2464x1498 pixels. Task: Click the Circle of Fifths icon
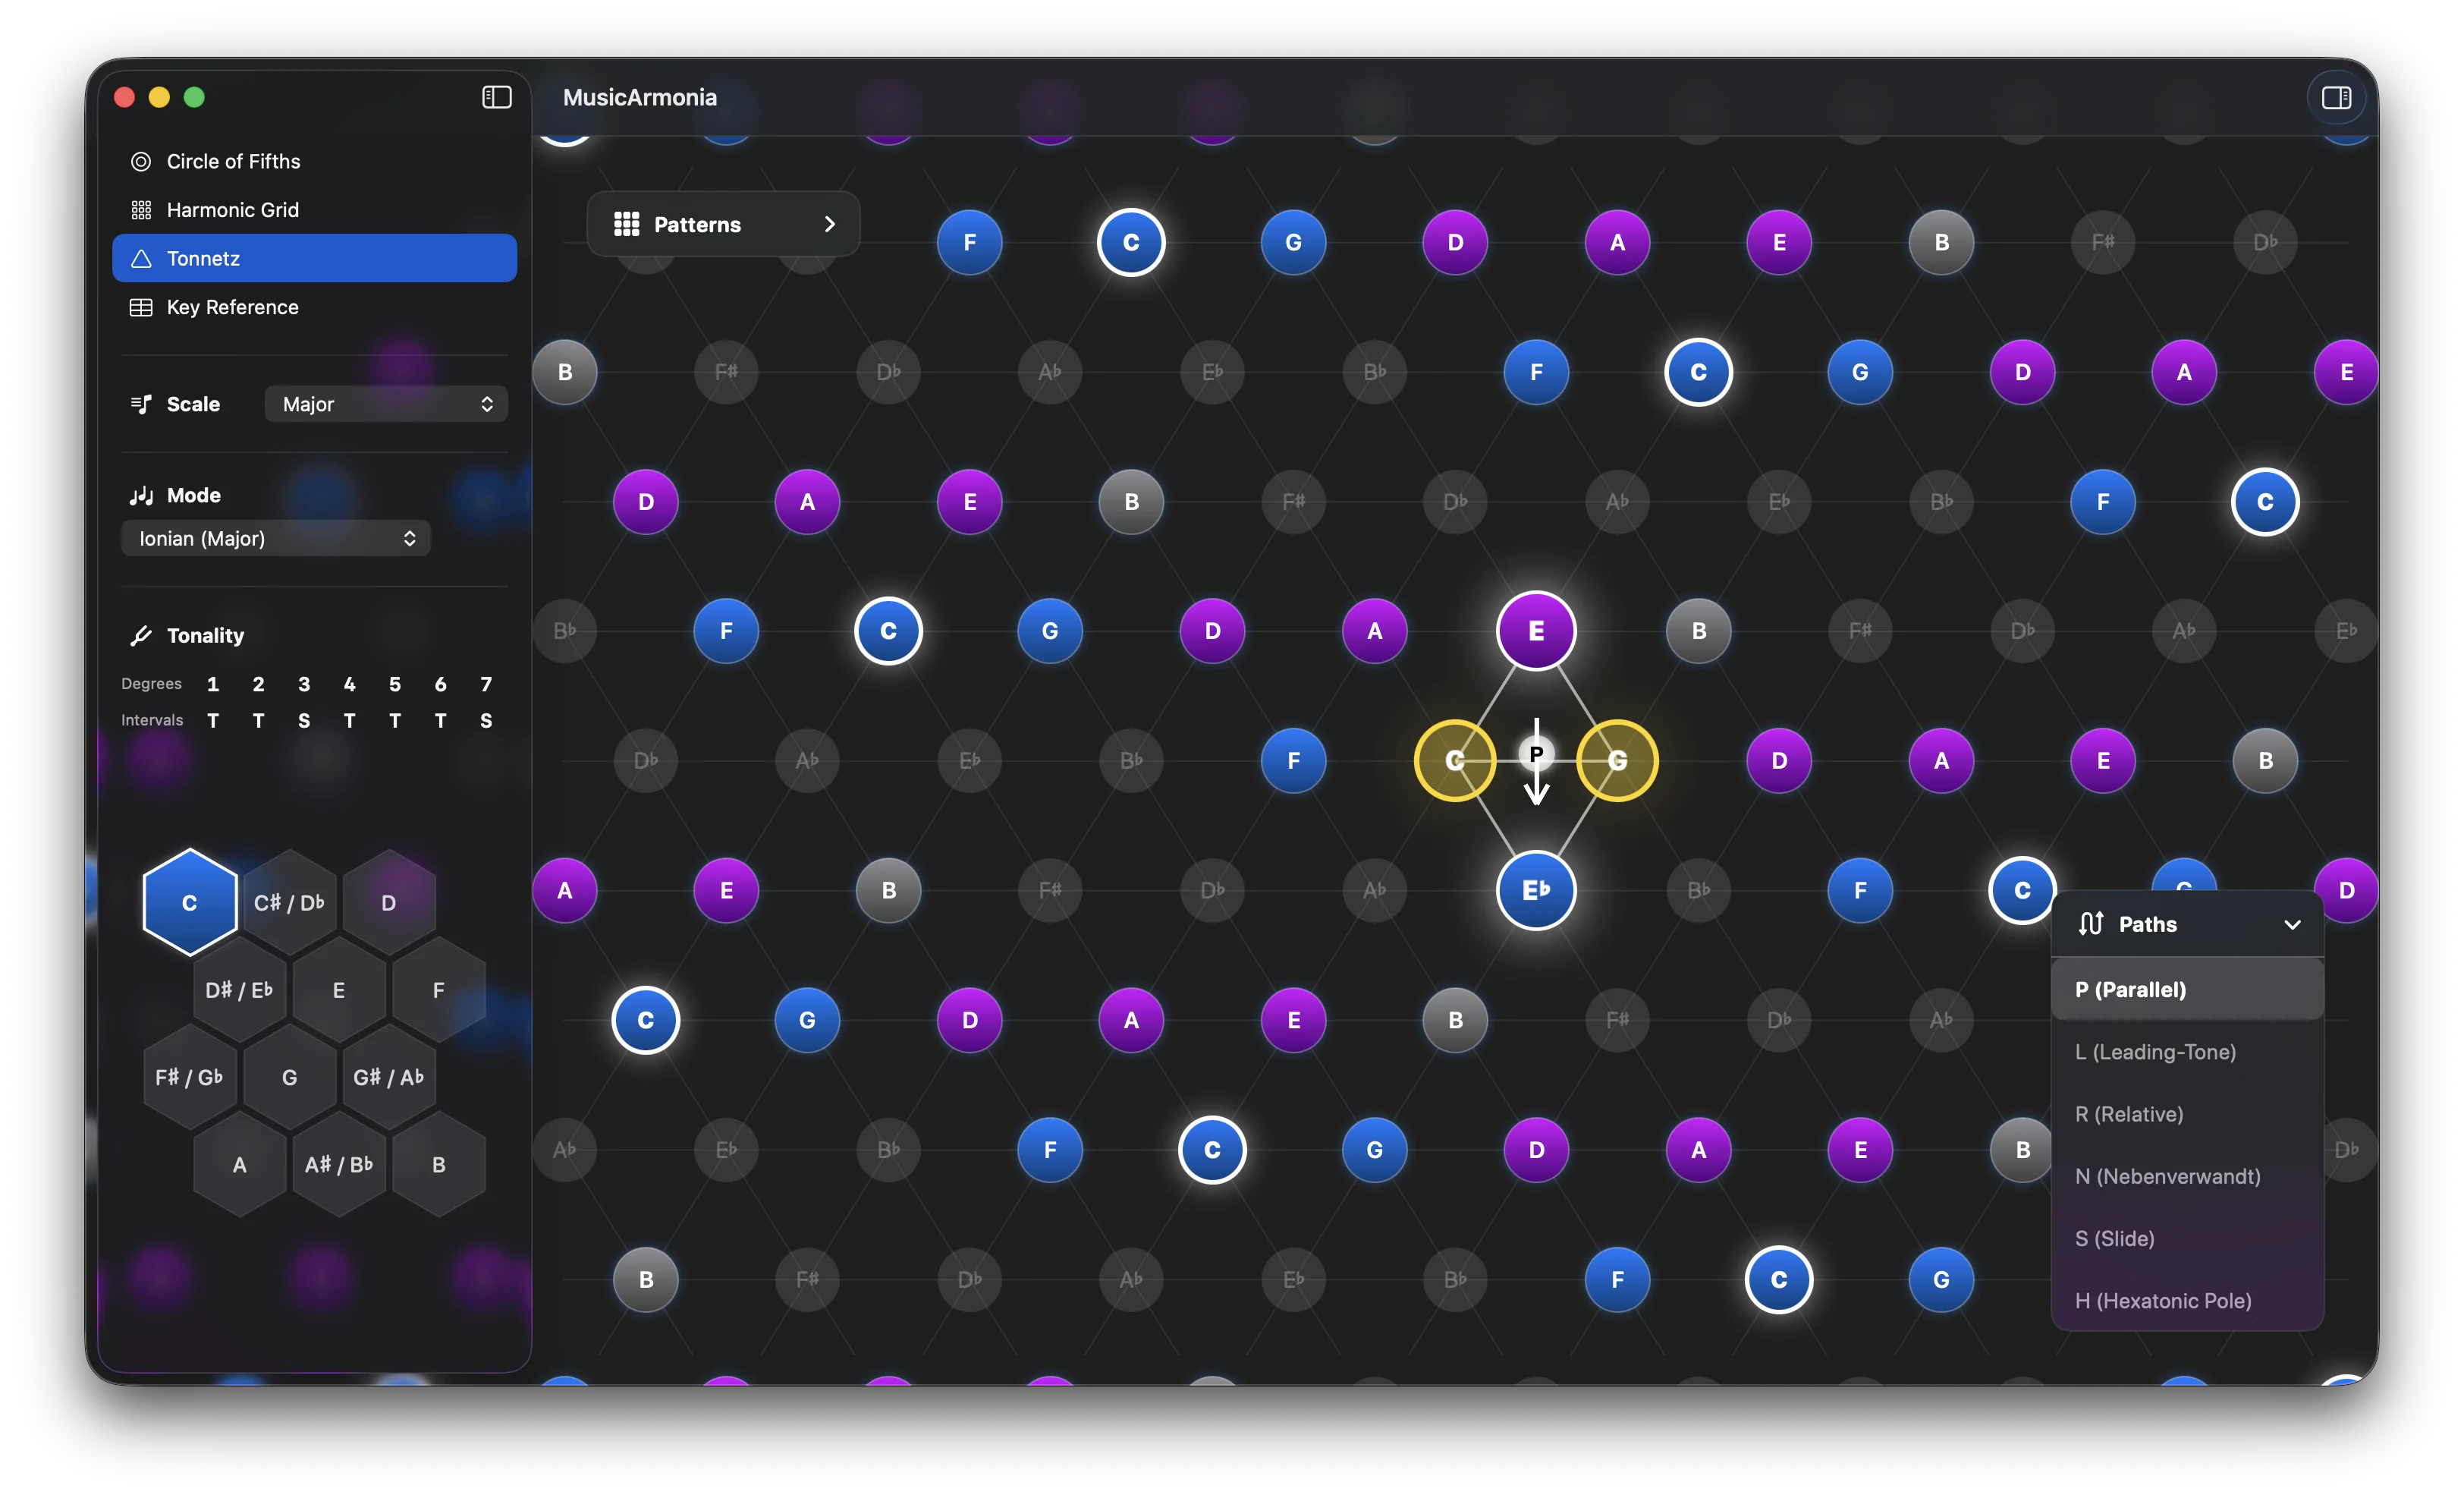click(x=141, y=161)
